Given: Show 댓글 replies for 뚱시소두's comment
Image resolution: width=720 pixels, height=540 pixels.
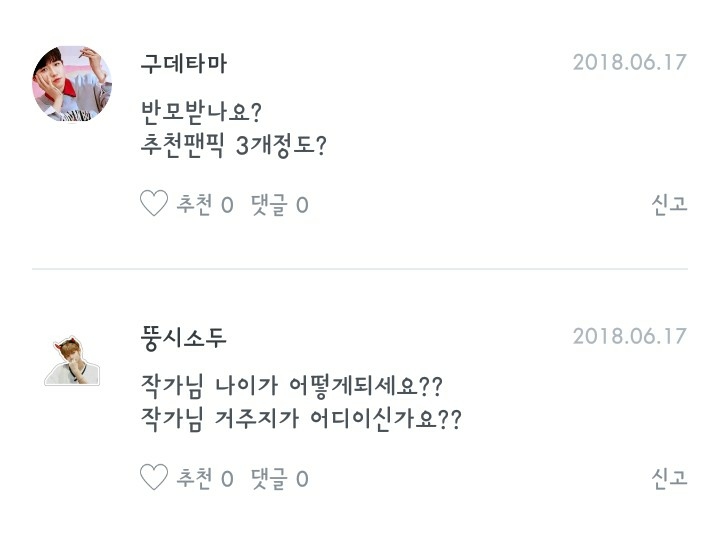Looking at the screenshot, I should (279, 478).
